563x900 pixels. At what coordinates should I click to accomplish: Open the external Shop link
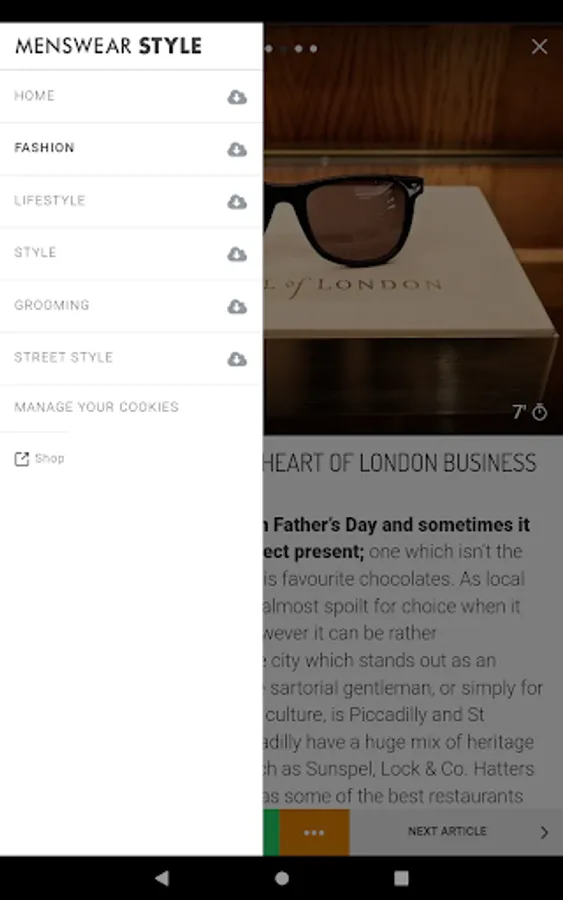coord(39,459)
